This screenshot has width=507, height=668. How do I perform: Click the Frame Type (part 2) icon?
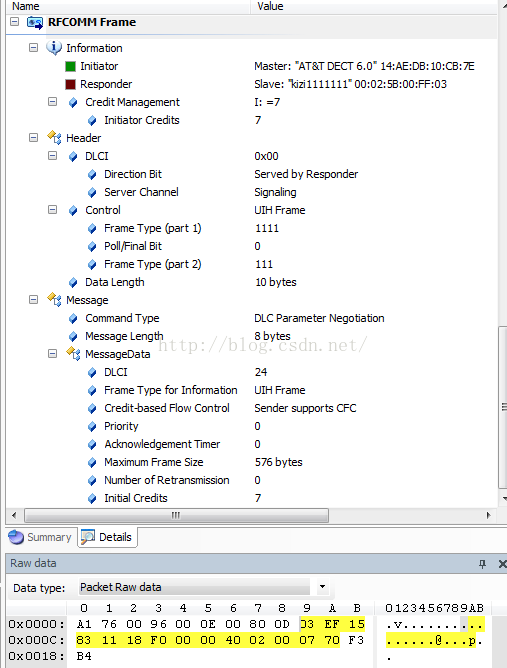pyautogui.click(x=92, y=265)
